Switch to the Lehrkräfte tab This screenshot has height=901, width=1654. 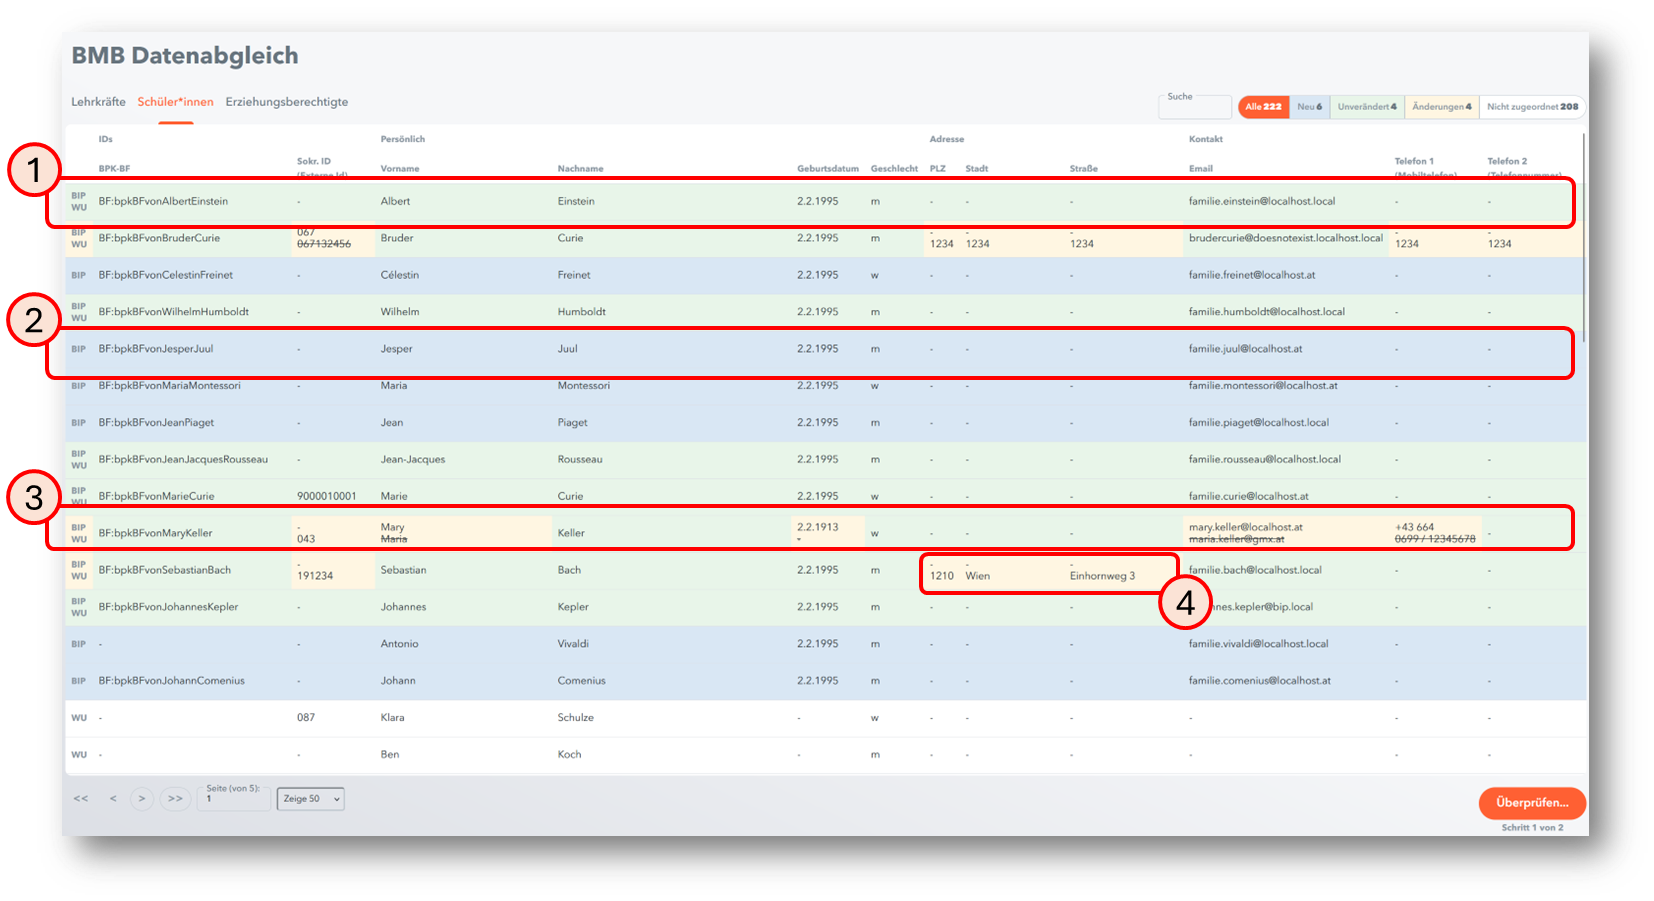pyautogui.click(x=98, y=102)
